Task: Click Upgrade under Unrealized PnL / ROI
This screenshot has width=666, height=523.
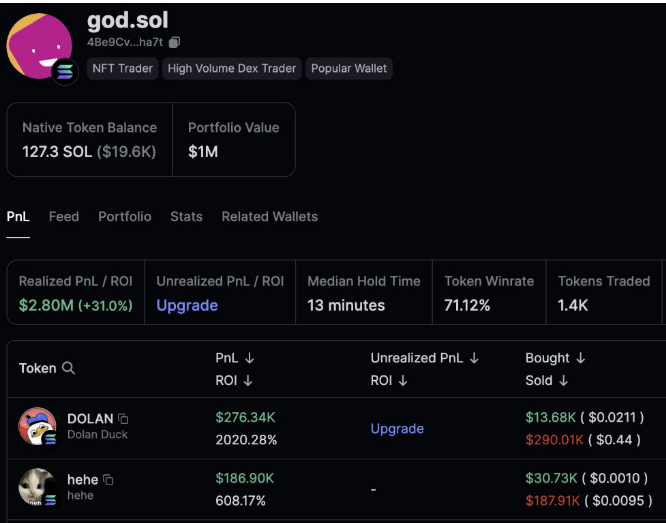Action: pyautogui.click(x=187, y=305)
